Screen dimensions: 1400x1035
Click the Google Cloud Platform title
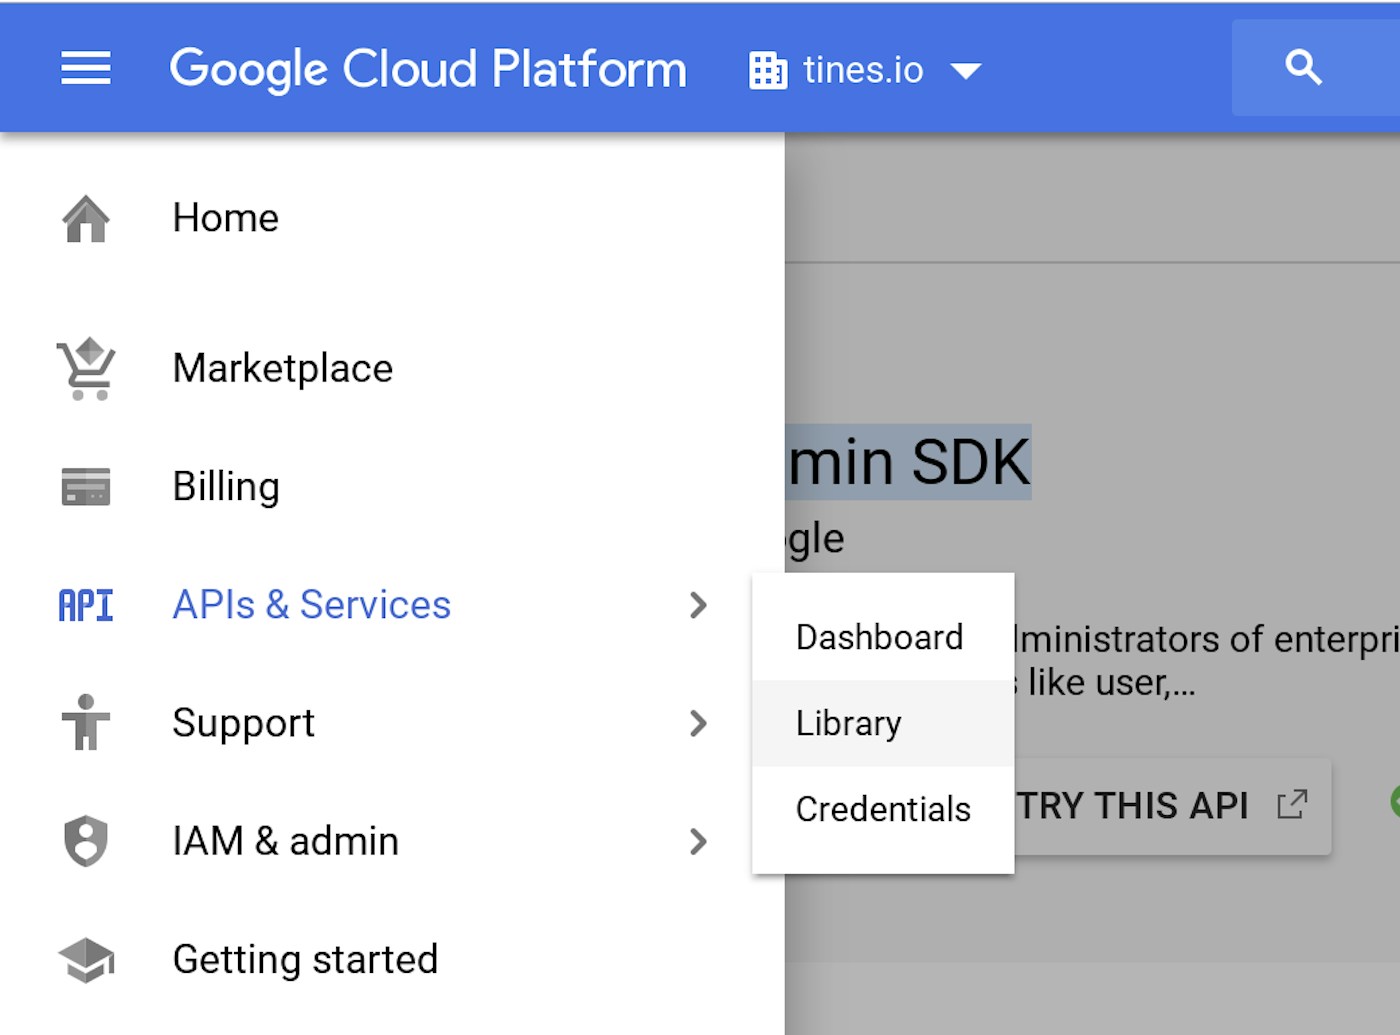(x=428, y=69)
